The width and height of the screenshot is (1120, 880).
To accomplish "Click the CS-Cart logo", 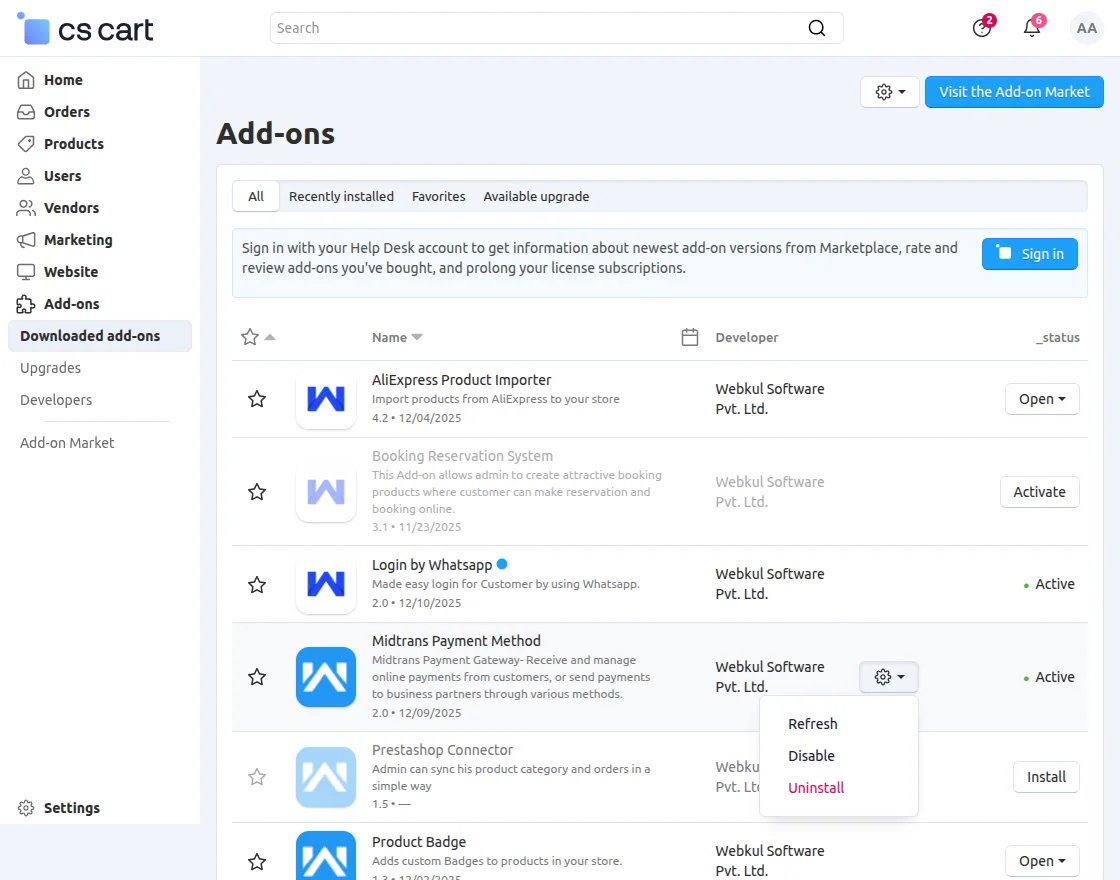I will [85, 29].
